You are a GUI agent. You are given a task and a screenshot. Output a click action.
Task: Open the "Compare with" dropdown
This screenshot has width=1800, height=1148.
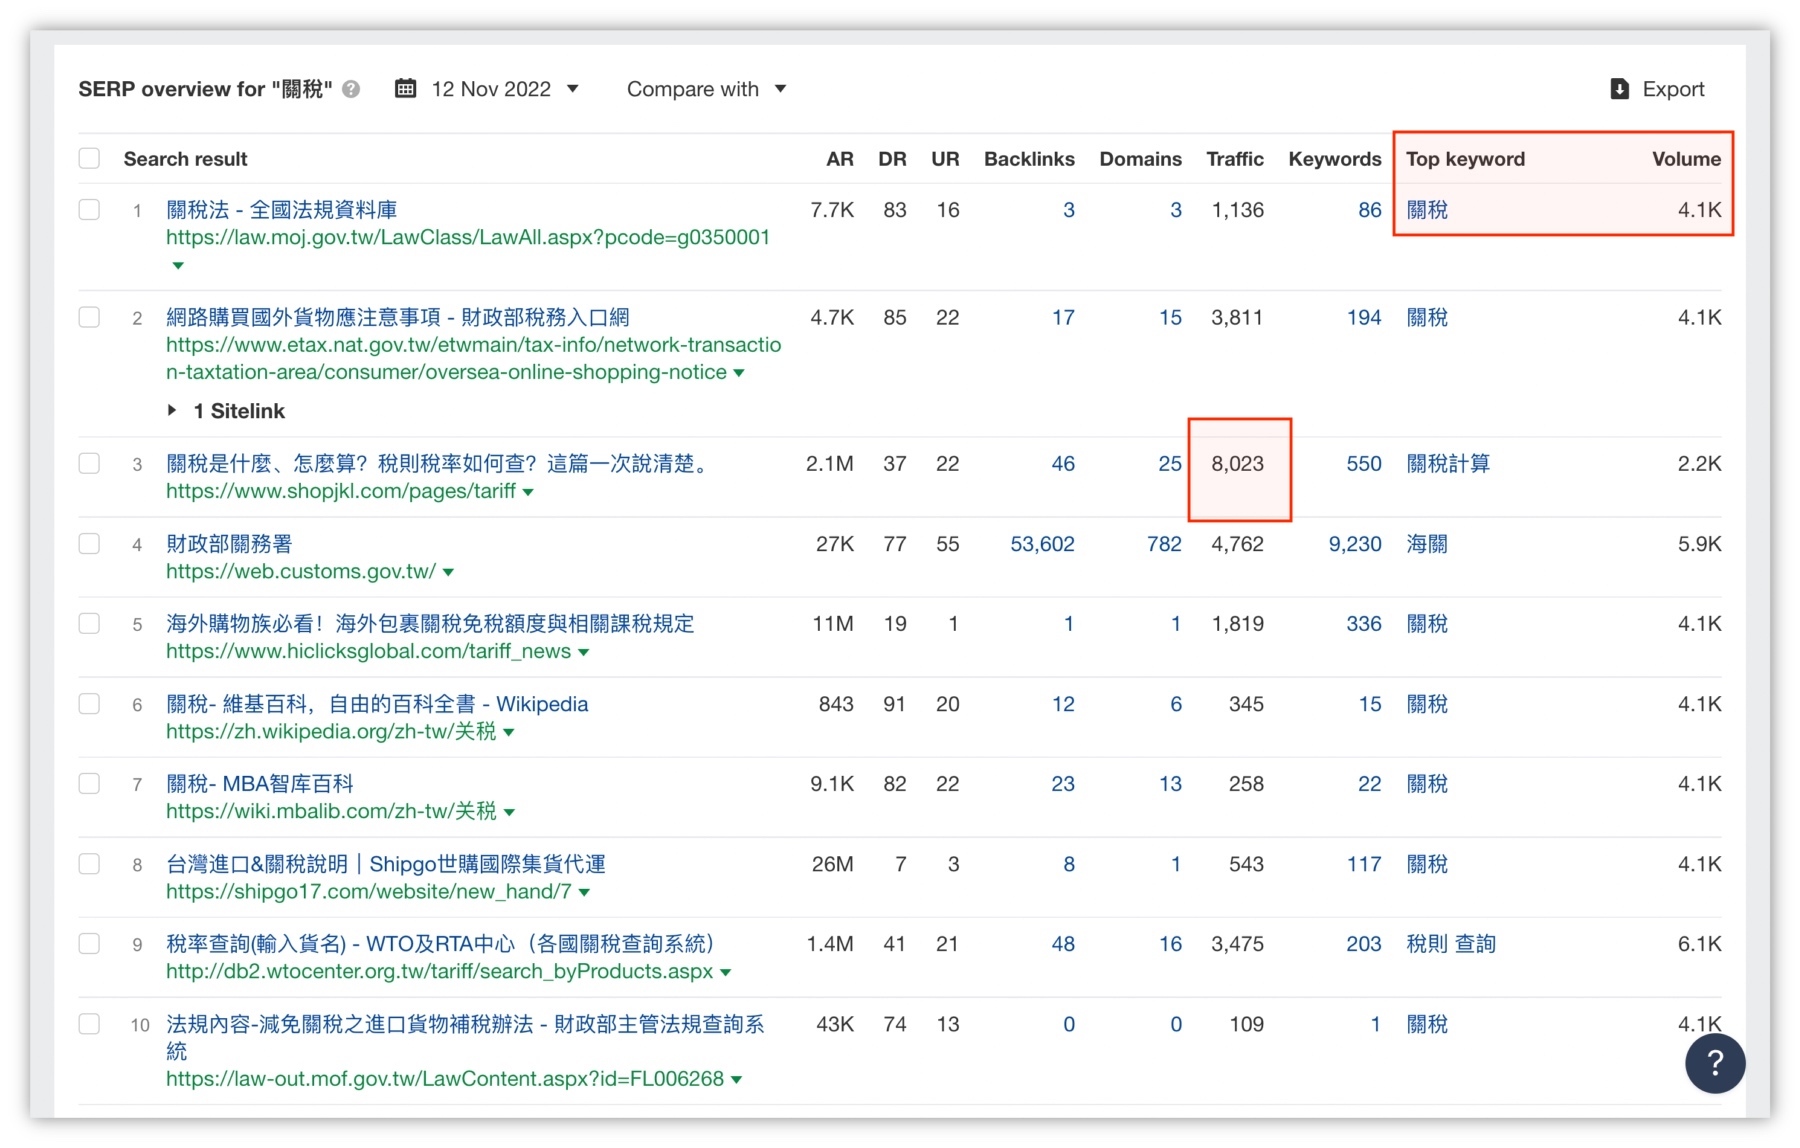(707, 89)
